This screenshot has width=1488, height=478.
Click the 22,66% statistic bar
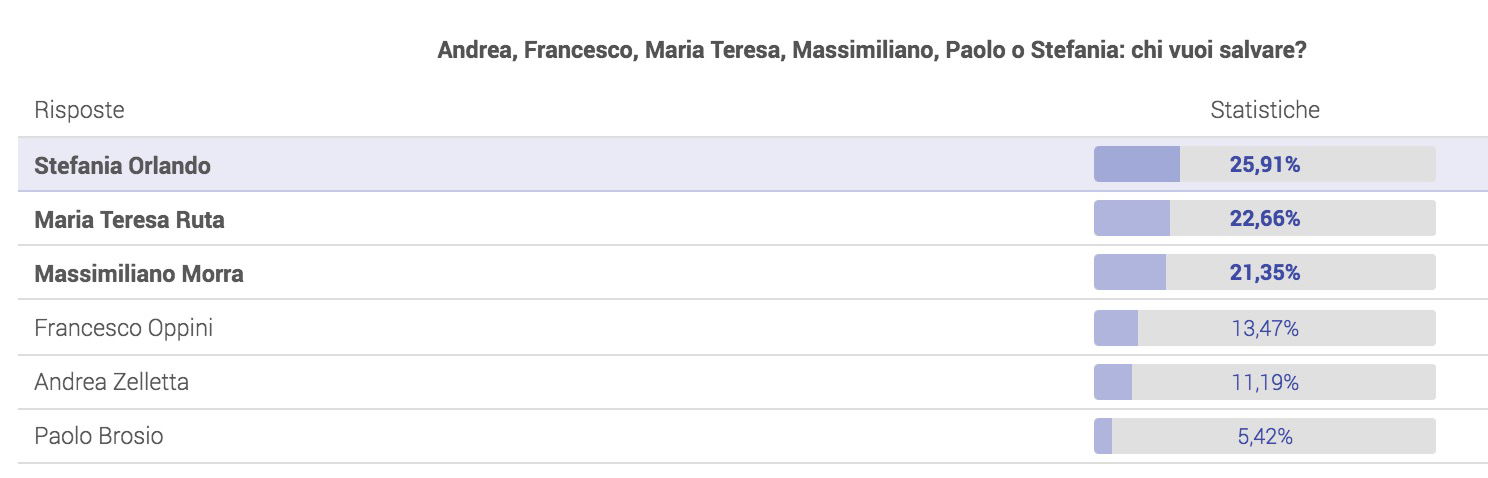coord(1264,218)
